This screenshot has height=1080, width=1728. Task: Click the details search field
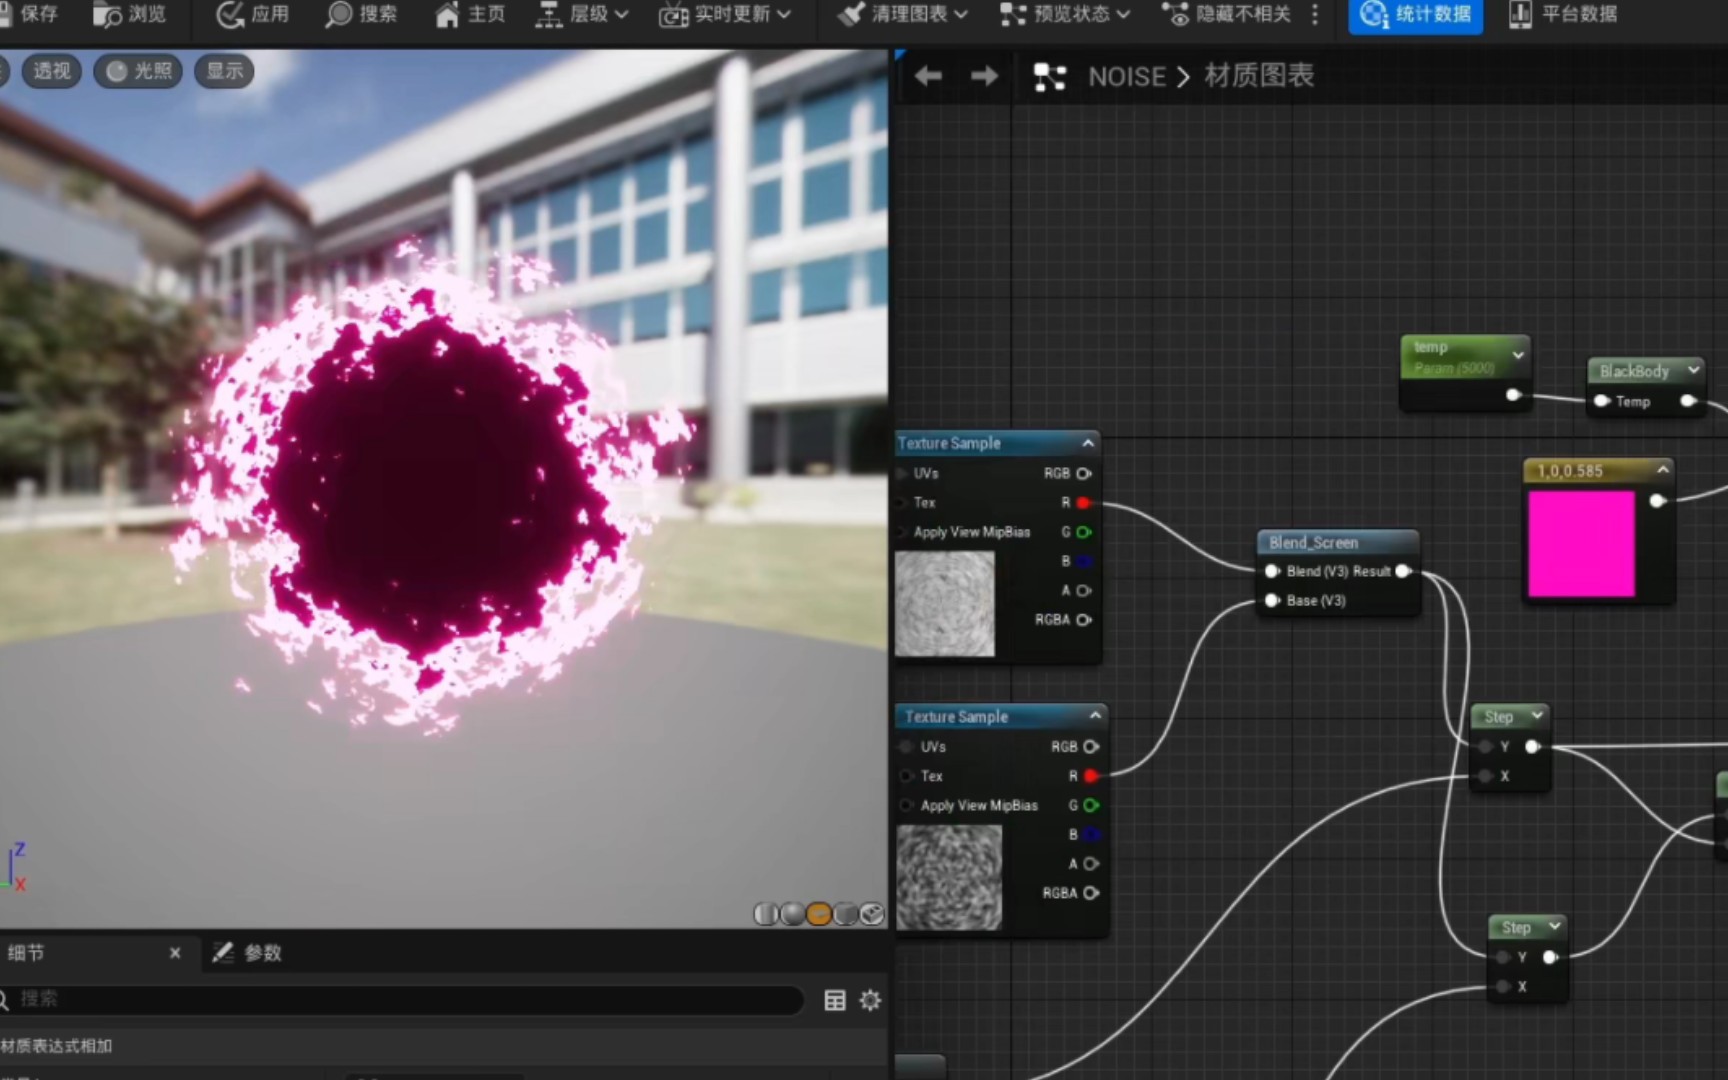(x=402, y=999)
